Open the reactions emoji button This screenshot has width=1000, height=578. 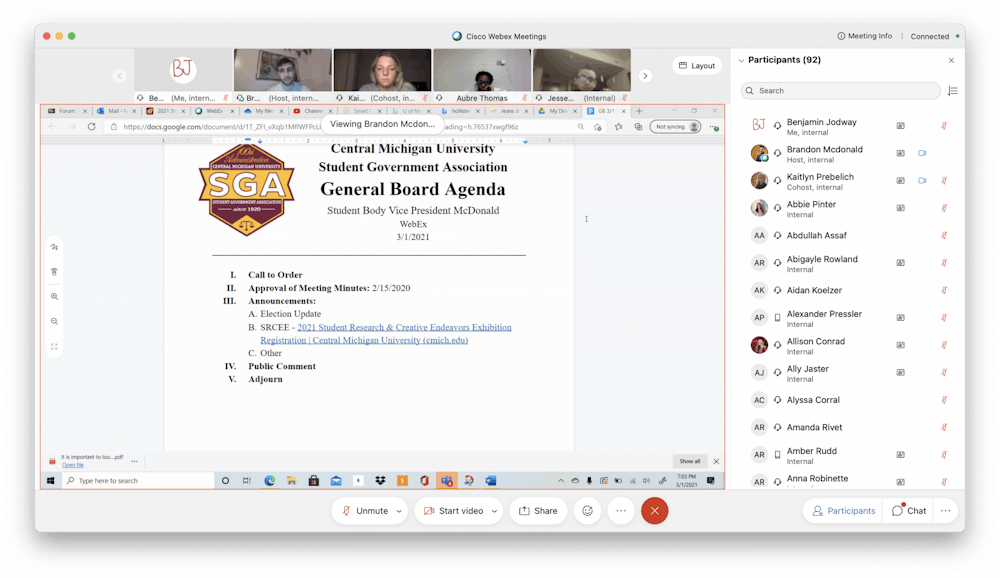pyautogui.click(x=588, y=510)
